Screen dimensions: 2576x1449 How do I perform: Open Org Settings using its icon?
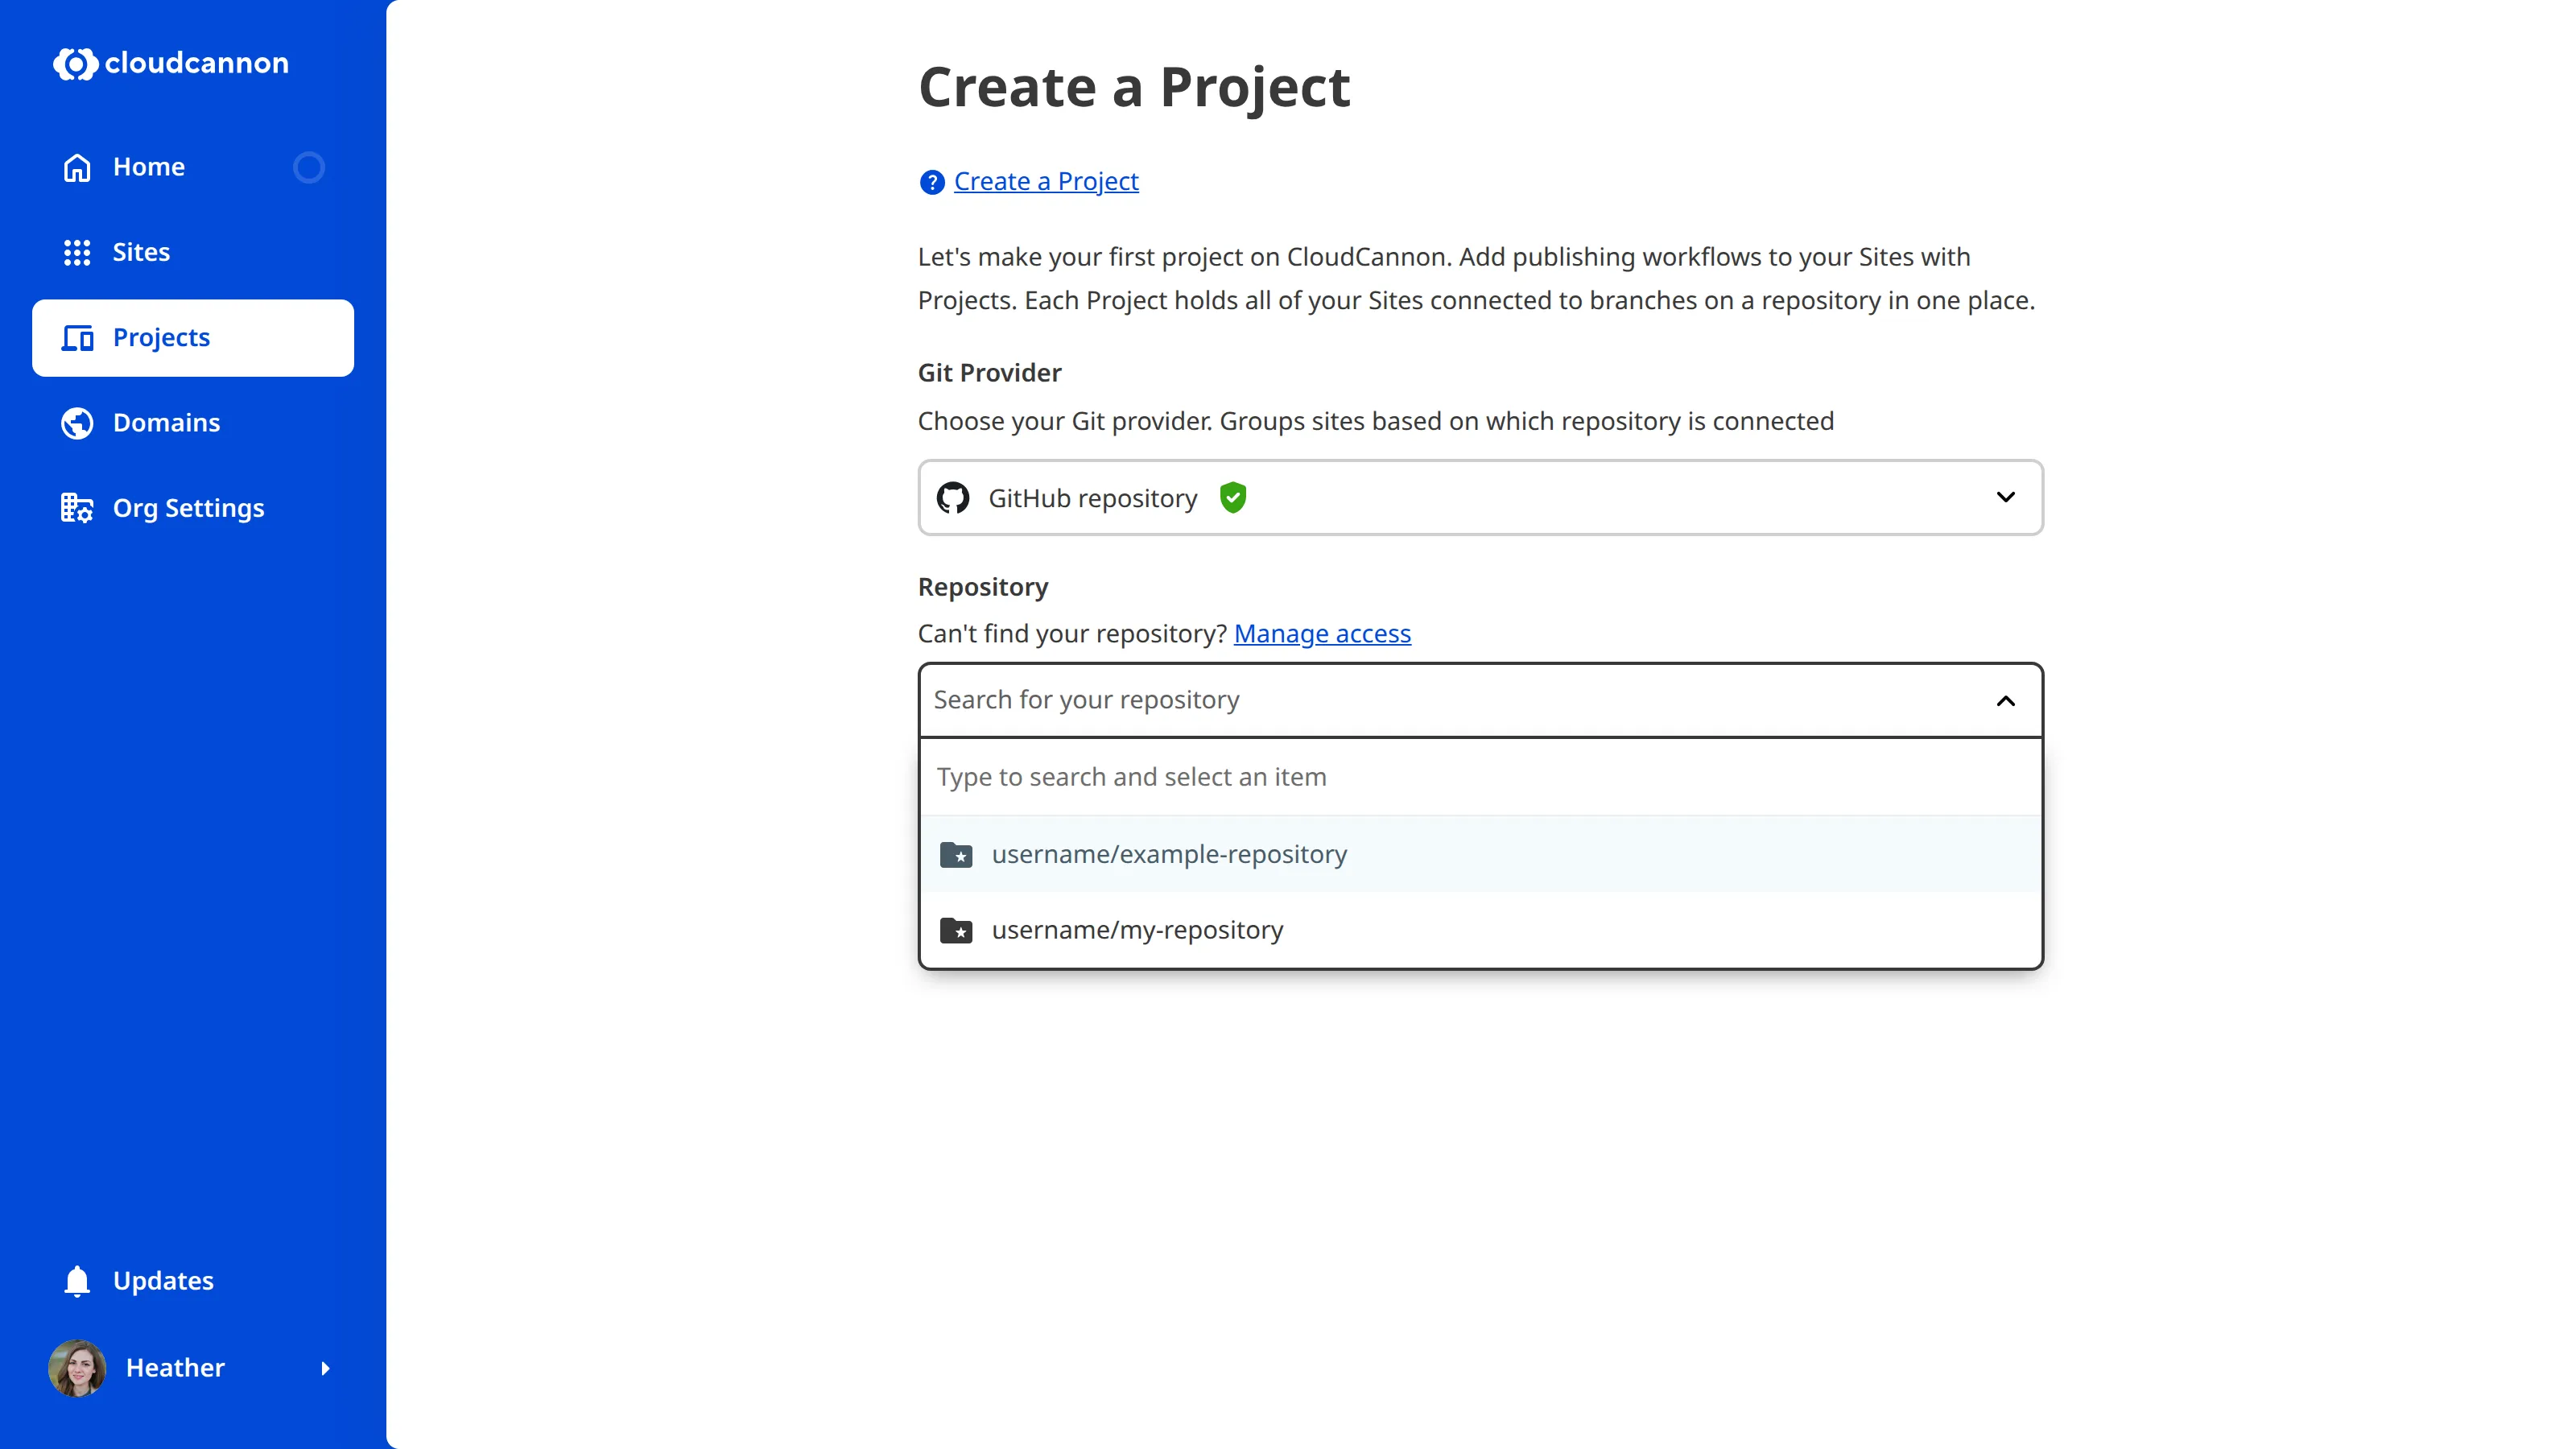pos(77,507)
